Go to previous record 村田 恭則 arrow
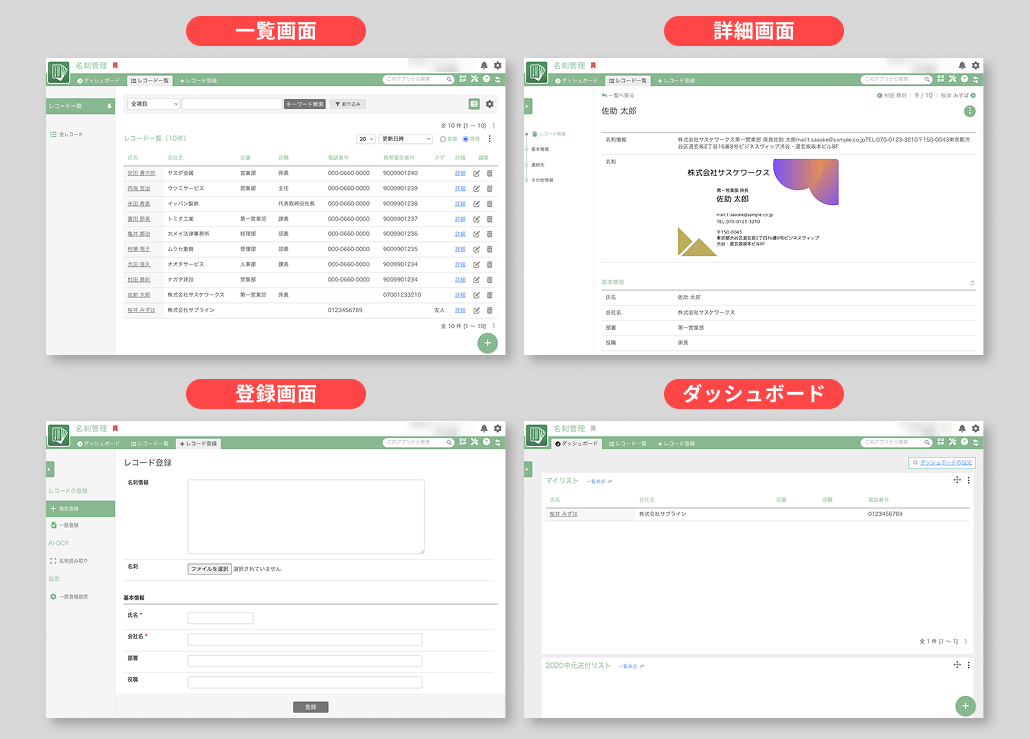The image size is (1030, 739). point(880,95)
